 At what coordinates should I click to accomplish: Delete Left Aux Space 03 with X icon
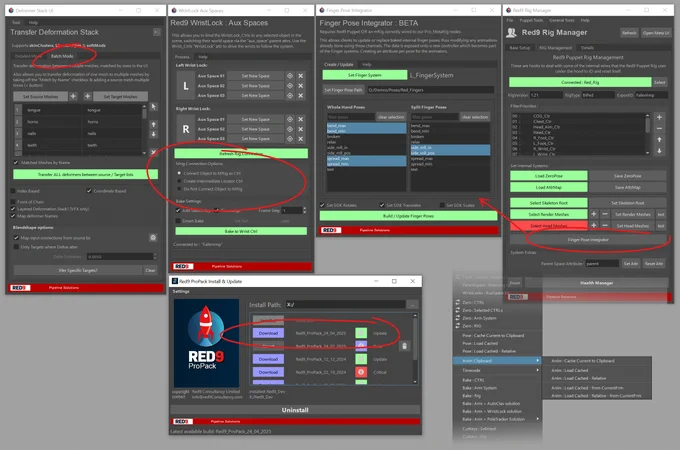coord(301,95)
